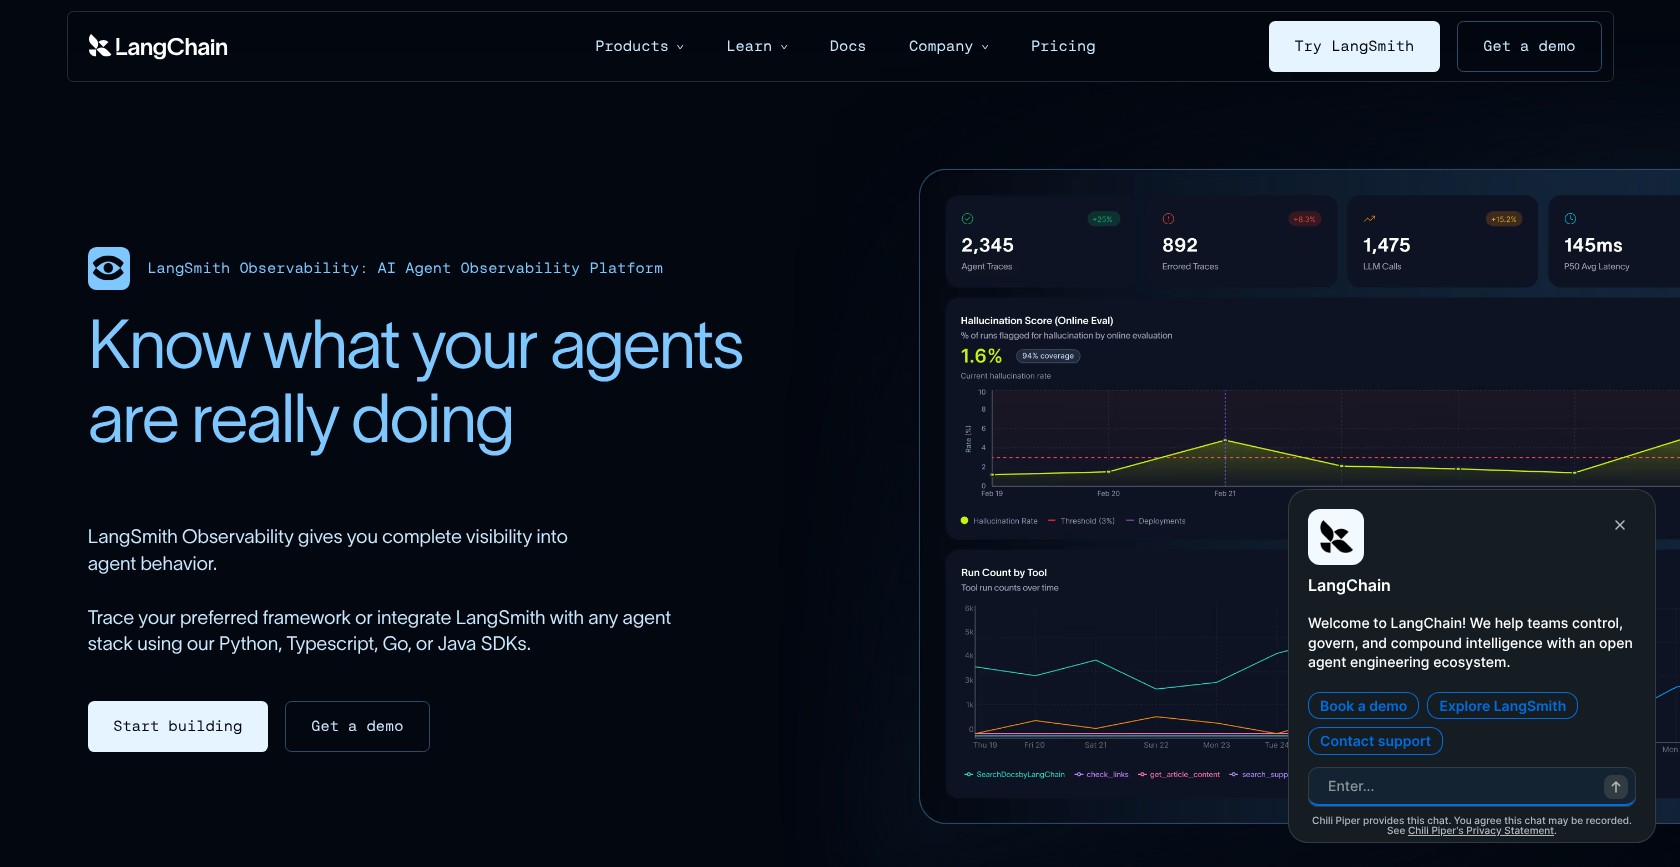The width and height of the screenshot is (1680, 867).
Task: Click the Deployments legend entry
Action: click(x=1155, y=521)
